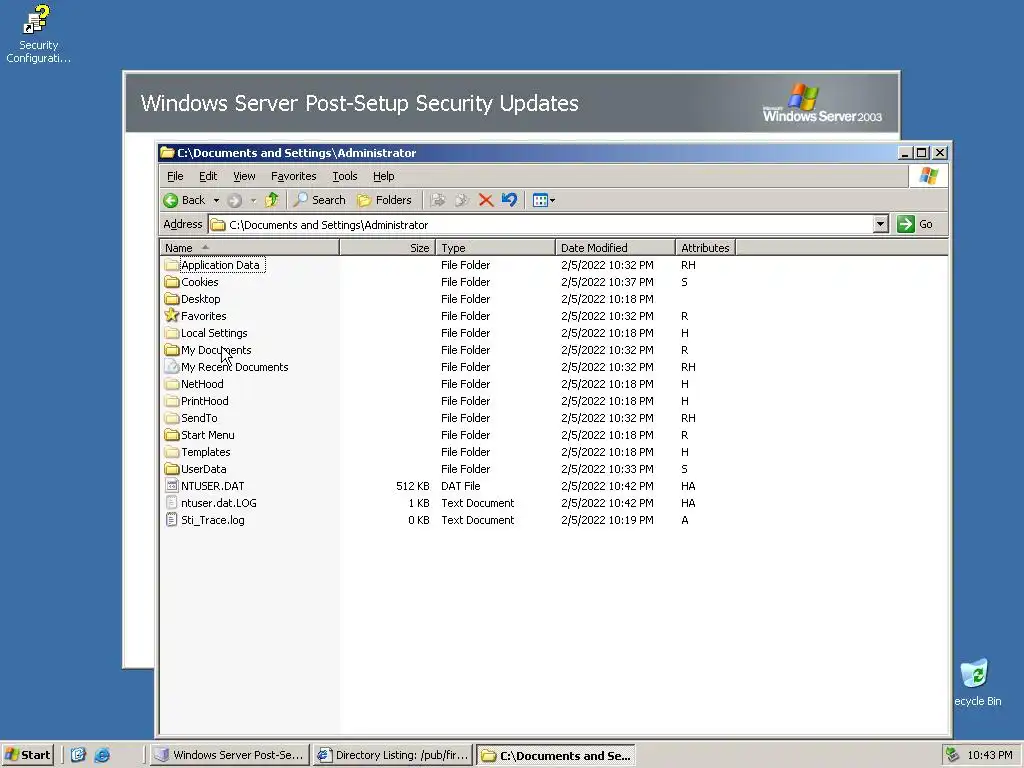This screenshot has width=1024, height=768.
Task: Sort by Date Modified column header
Action: coord(615,248)
